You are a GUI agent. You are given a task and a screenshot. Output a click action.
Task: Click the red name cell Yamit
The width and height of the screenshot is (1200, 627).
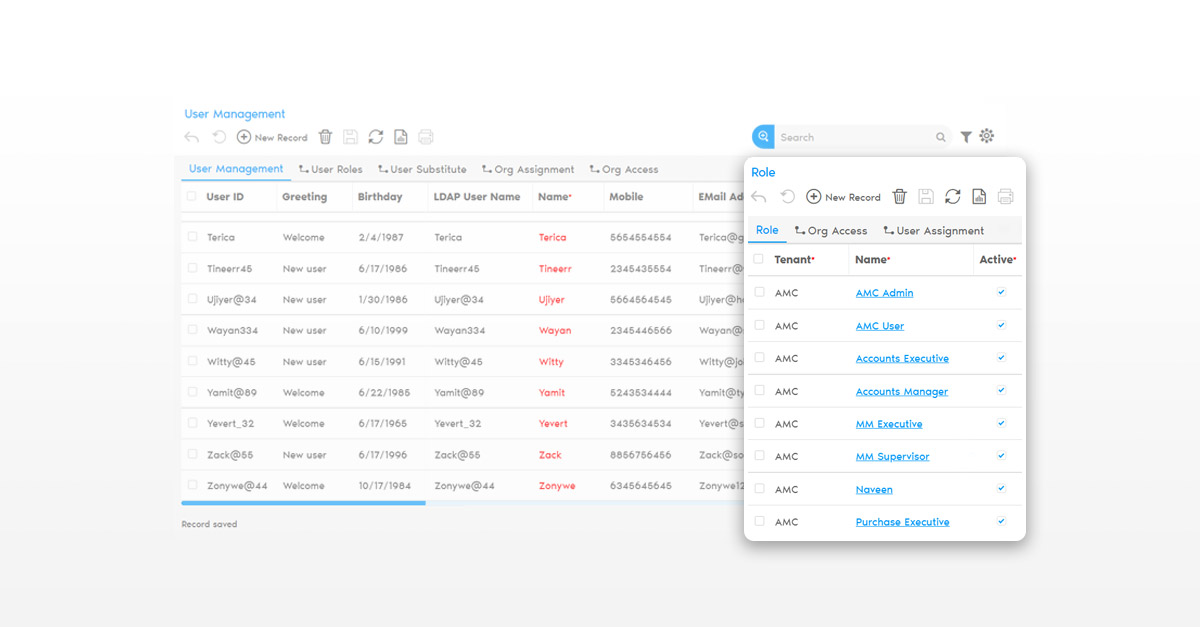click(552, 392)
